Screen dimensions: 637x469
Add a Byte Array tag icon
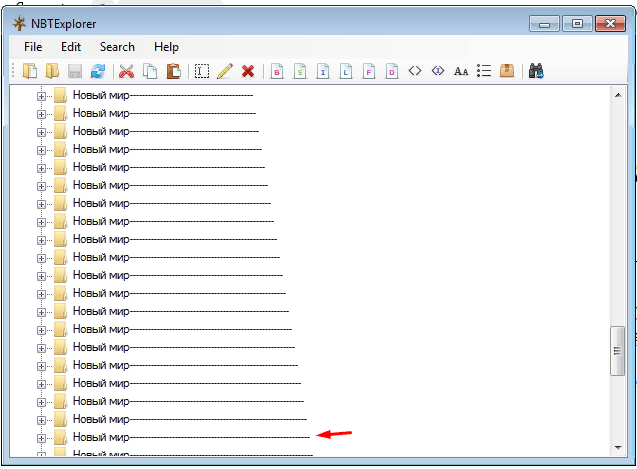[x=415, y=71]
